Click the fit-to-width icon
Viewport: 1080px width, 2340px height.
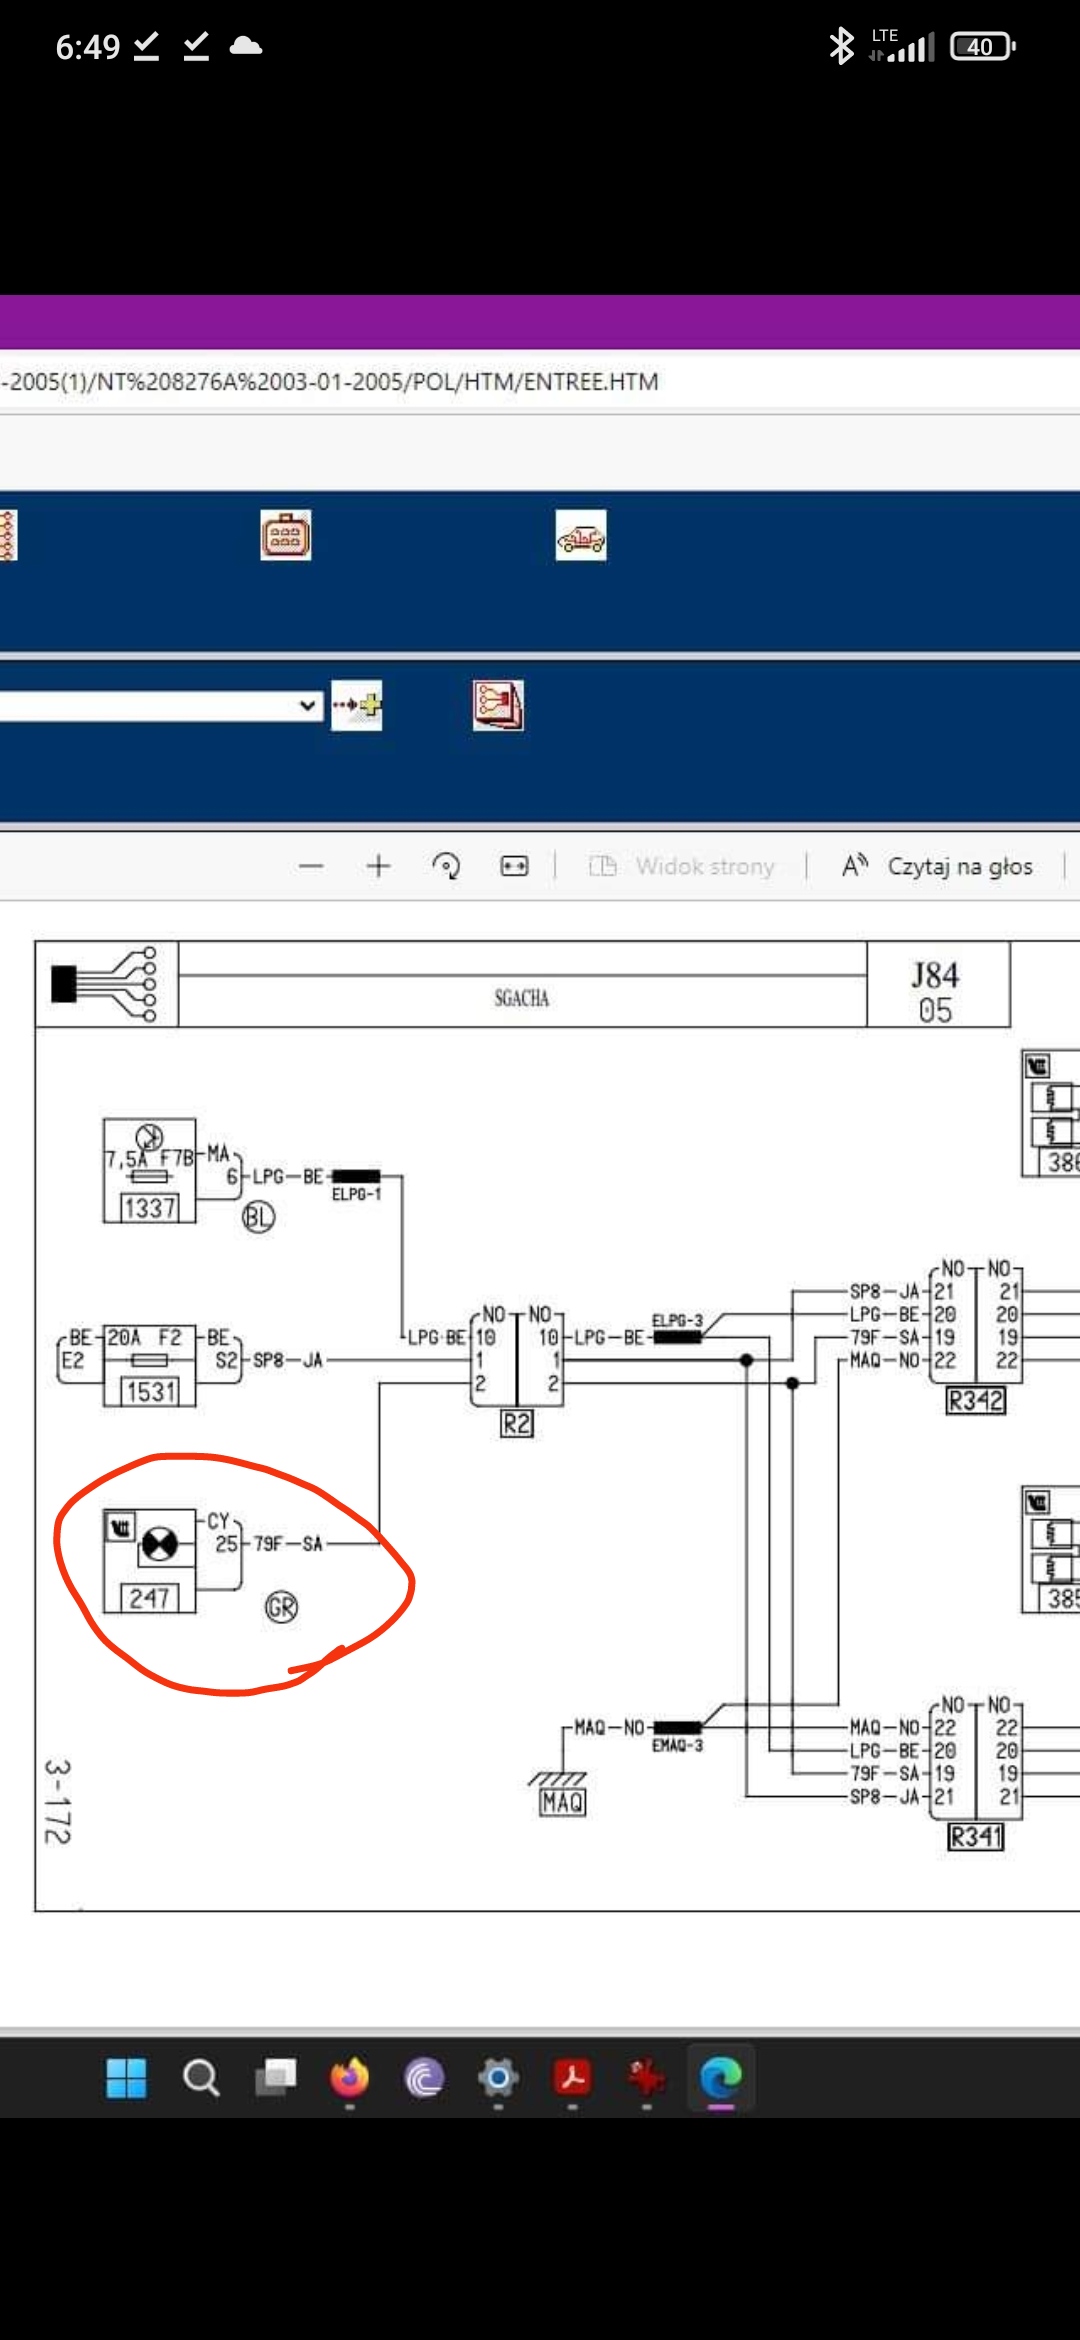point(514,866)
